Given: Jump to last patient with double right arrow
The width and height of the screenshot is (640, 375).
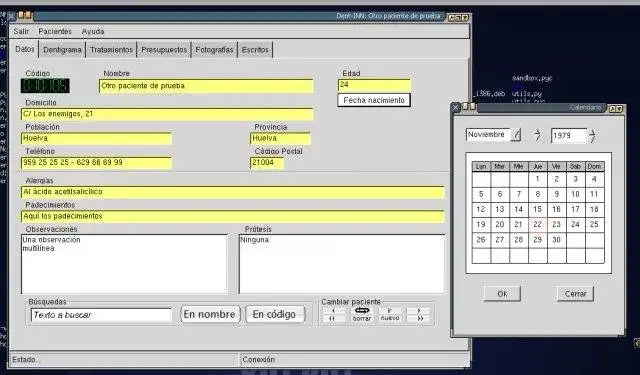Looking at the screenshot, I should [x=418, y=318].
